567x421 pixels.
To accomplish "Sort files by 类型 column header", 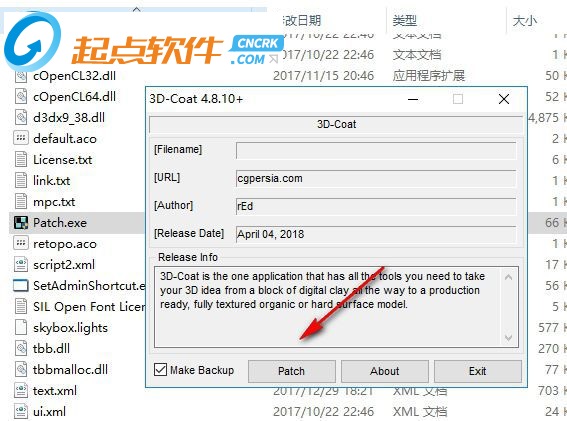I will click(405, 21).
